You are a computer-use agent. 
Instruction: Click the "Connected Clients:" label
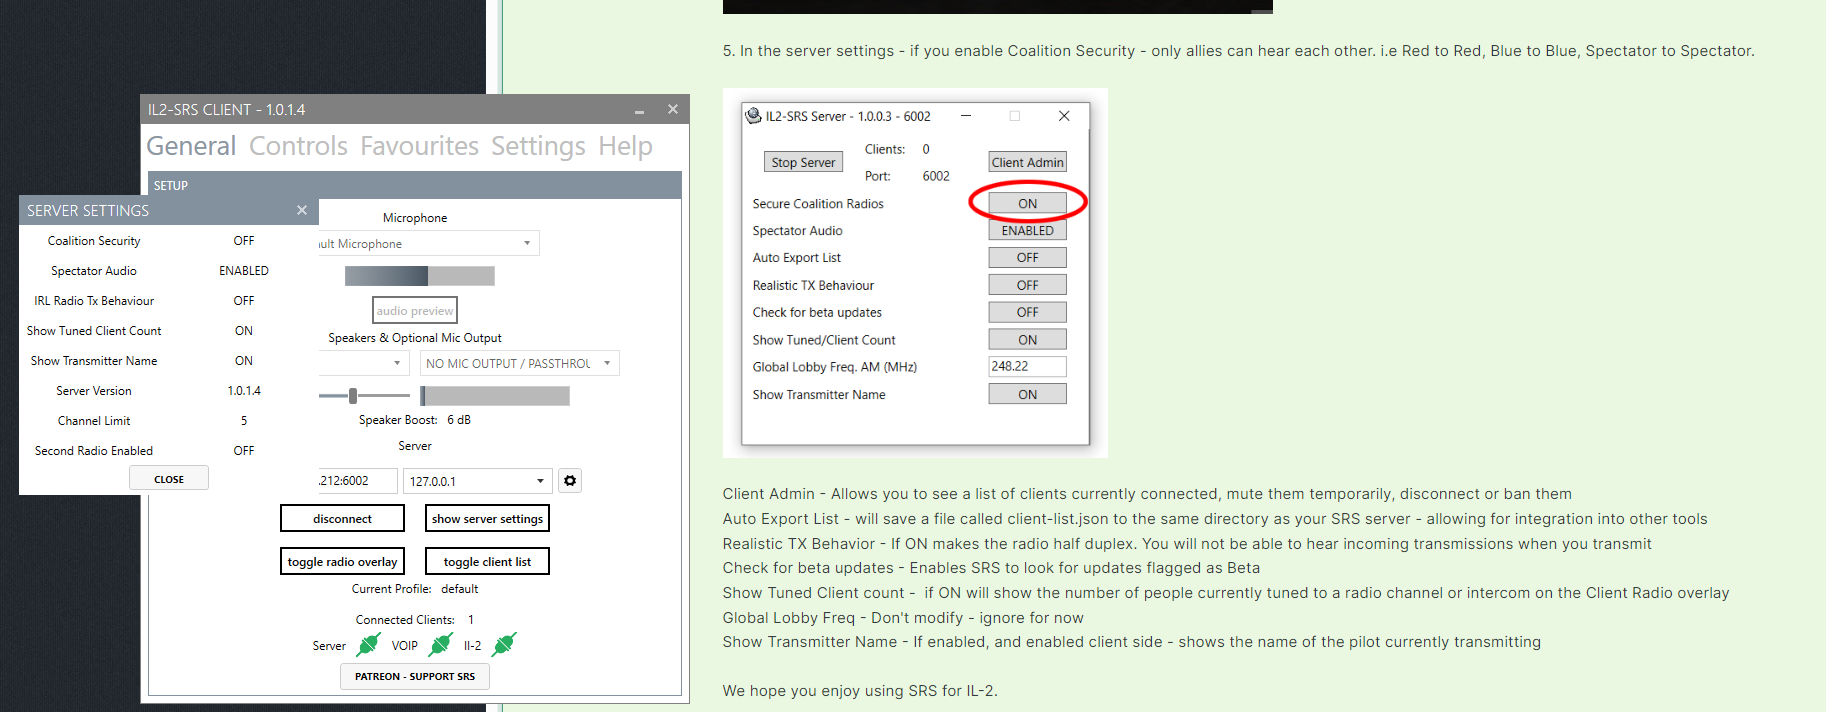click(405, 620)
